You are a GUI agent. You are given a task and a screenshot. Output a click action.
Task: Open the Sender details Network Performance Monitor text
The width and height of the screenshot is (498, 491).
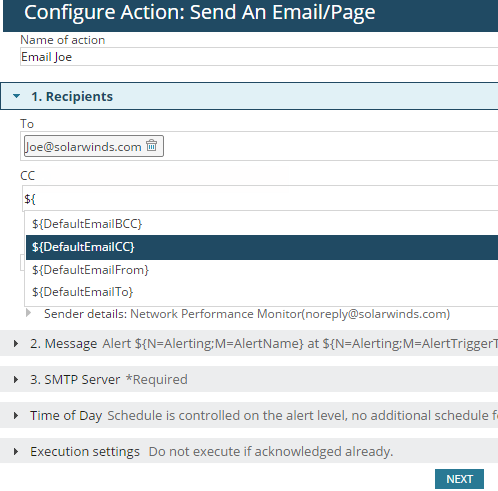pyautogui.click(x=247, y=314)
